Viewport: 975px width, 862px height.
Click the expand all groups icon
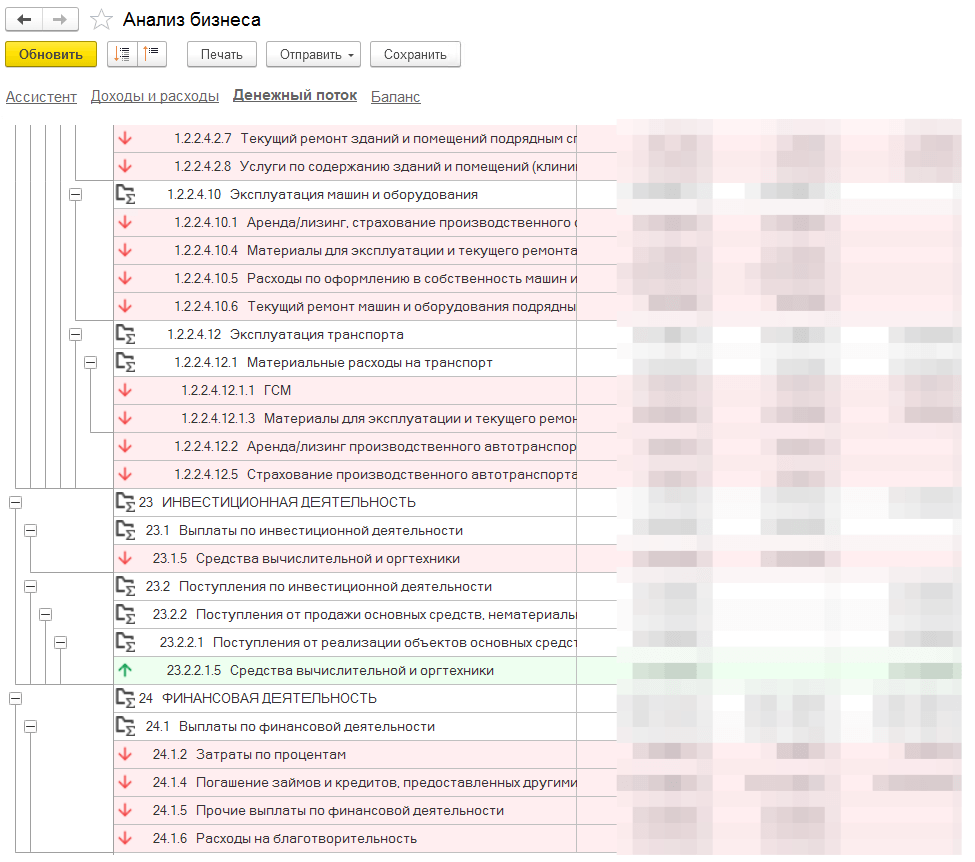122,54
